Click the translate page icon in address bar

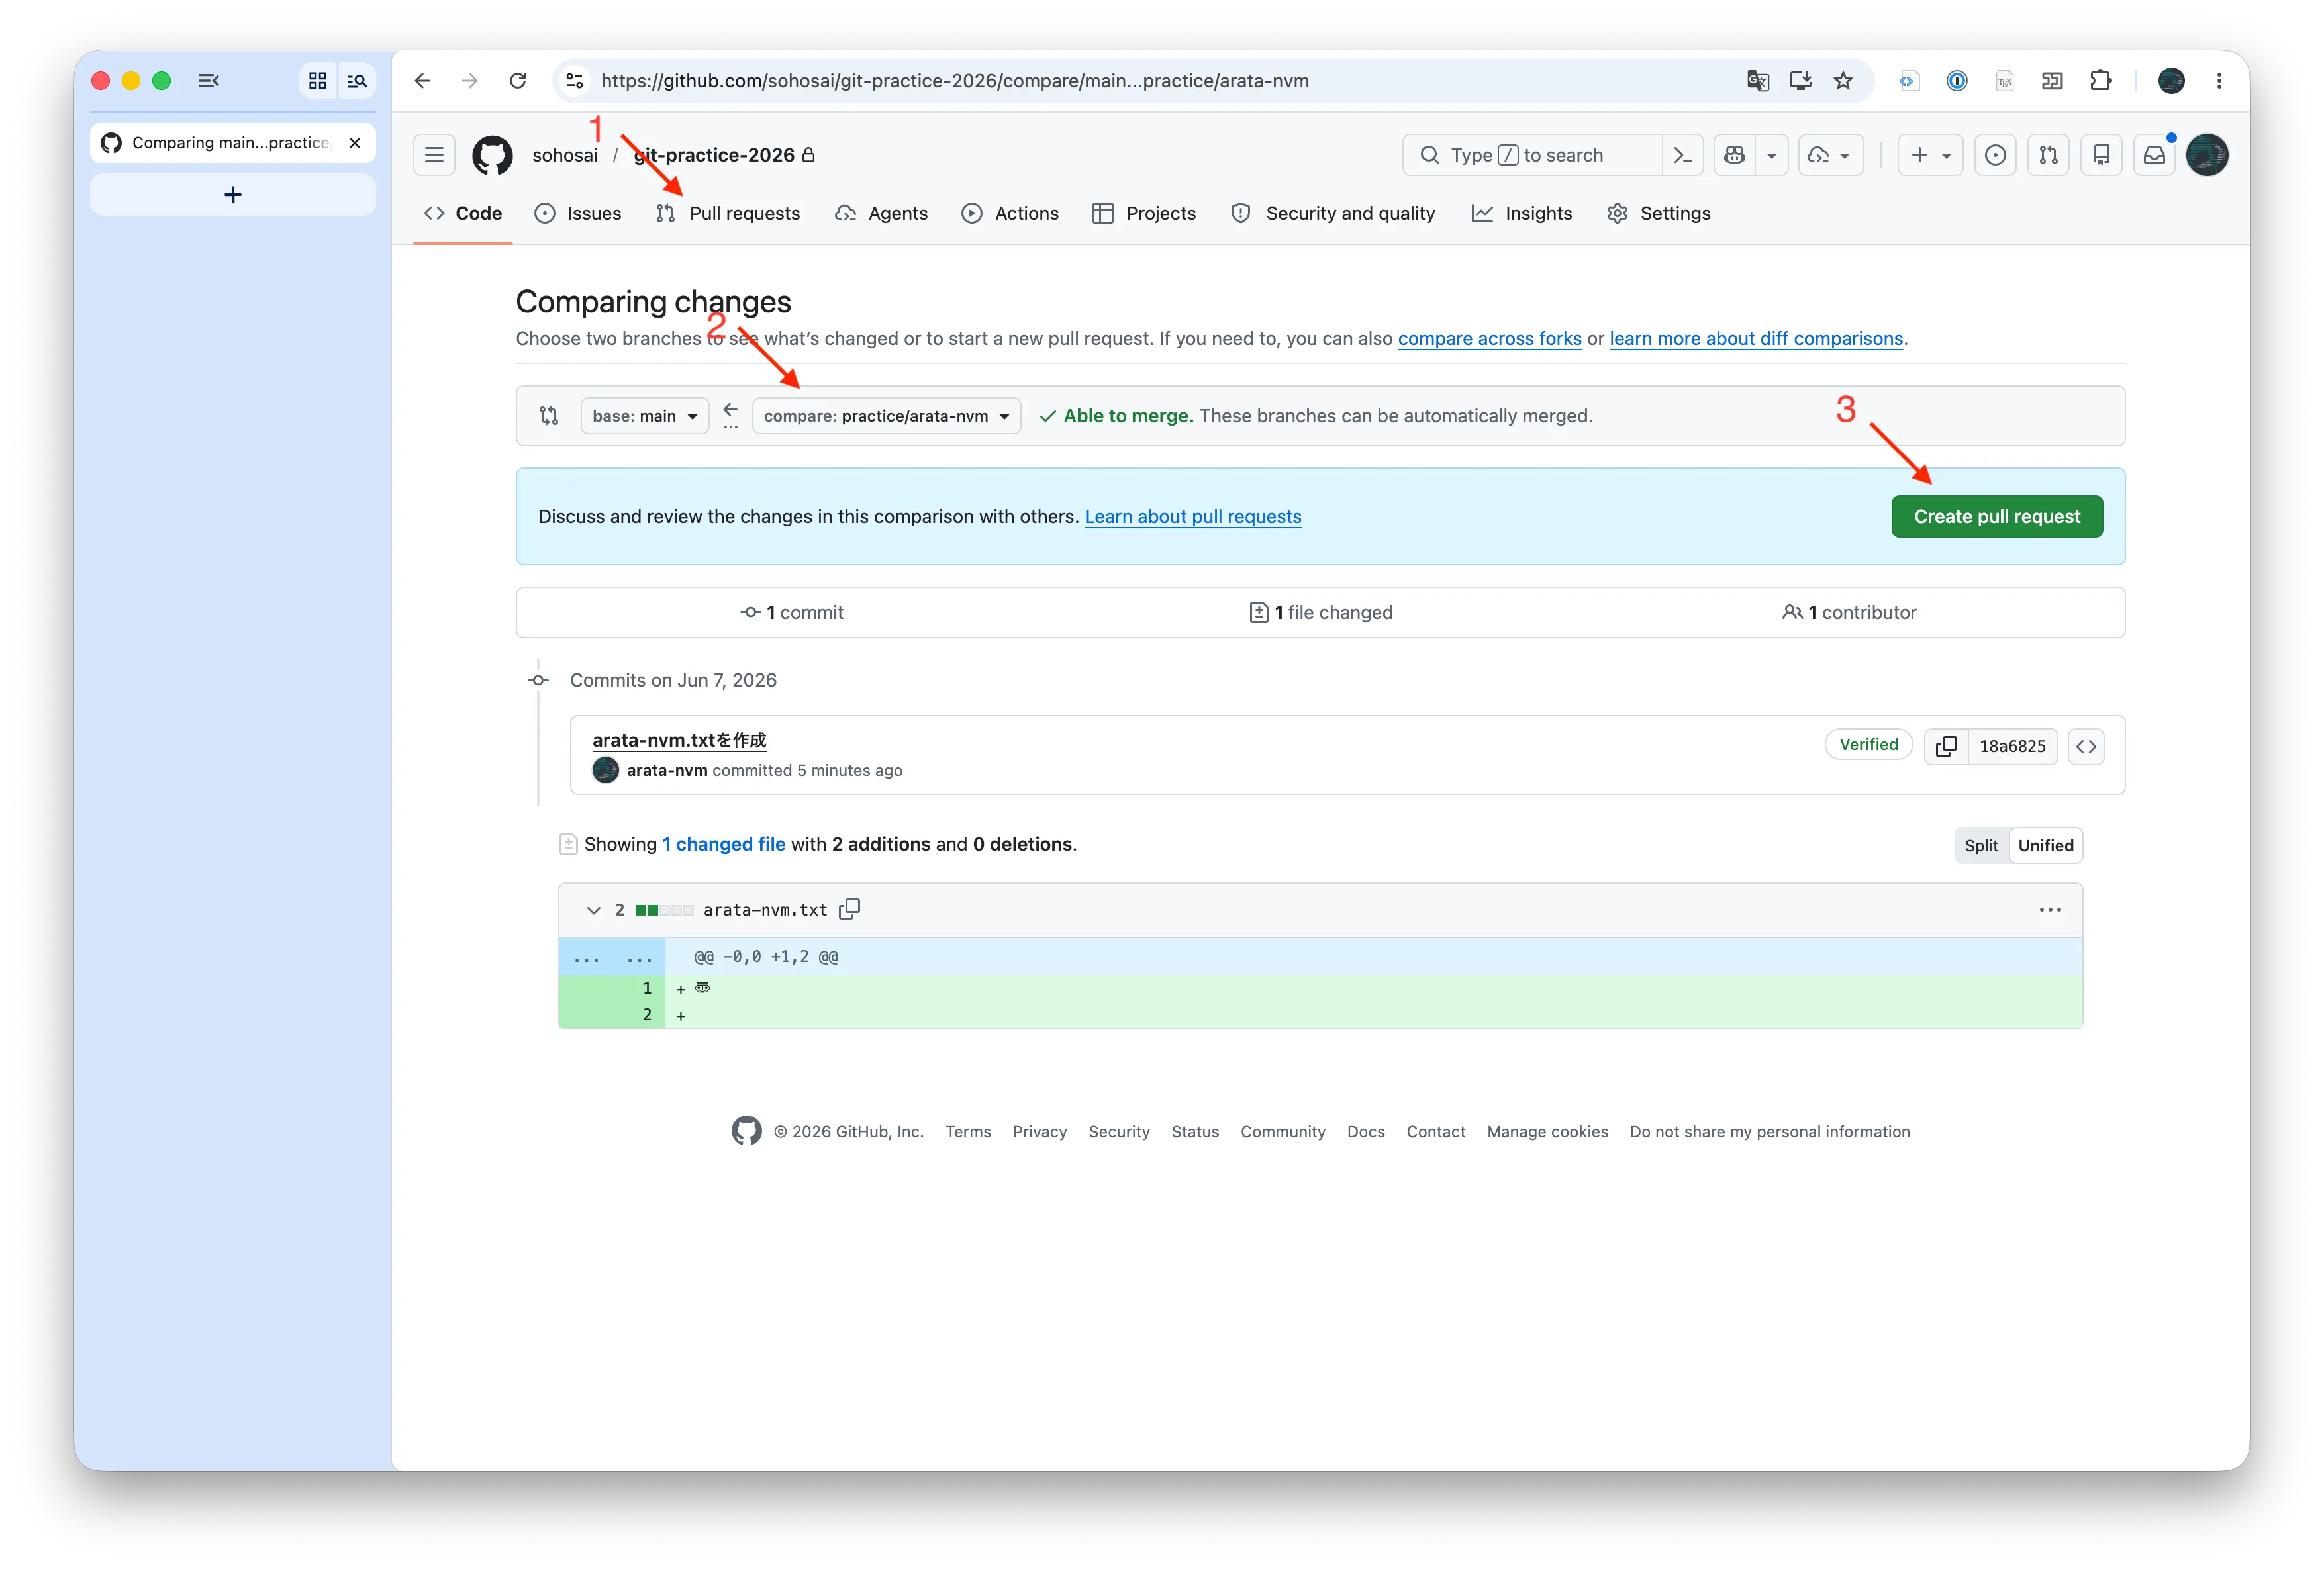pos(1758,81)
